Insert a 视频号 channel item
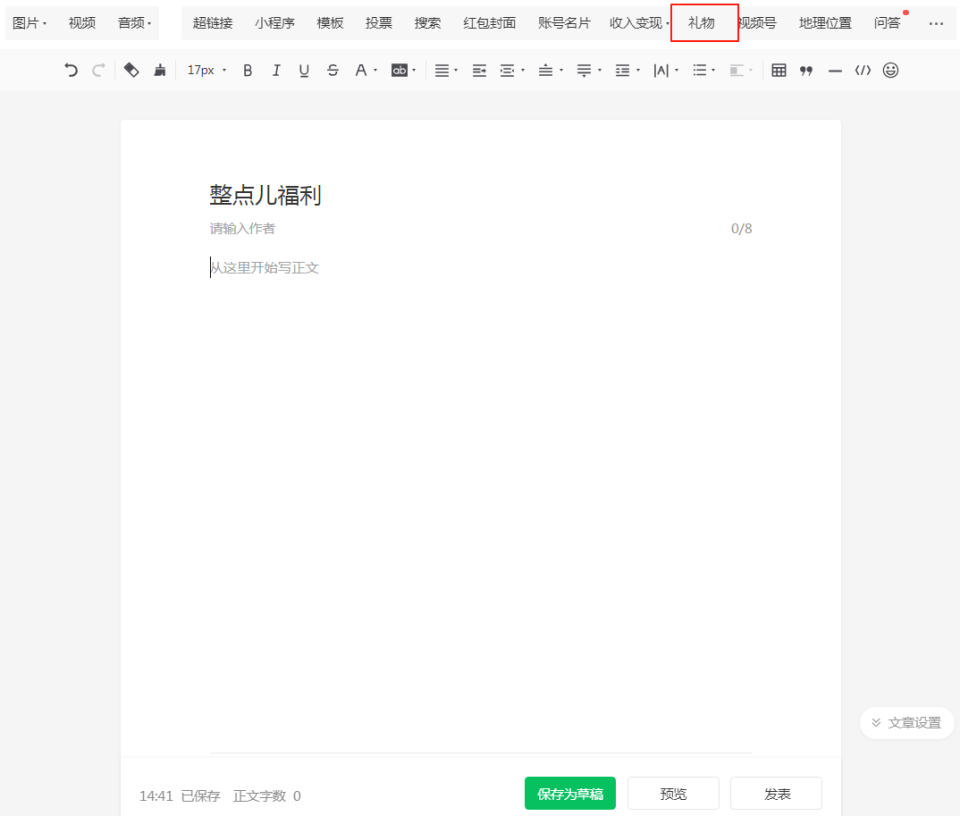 click(757, 23)
